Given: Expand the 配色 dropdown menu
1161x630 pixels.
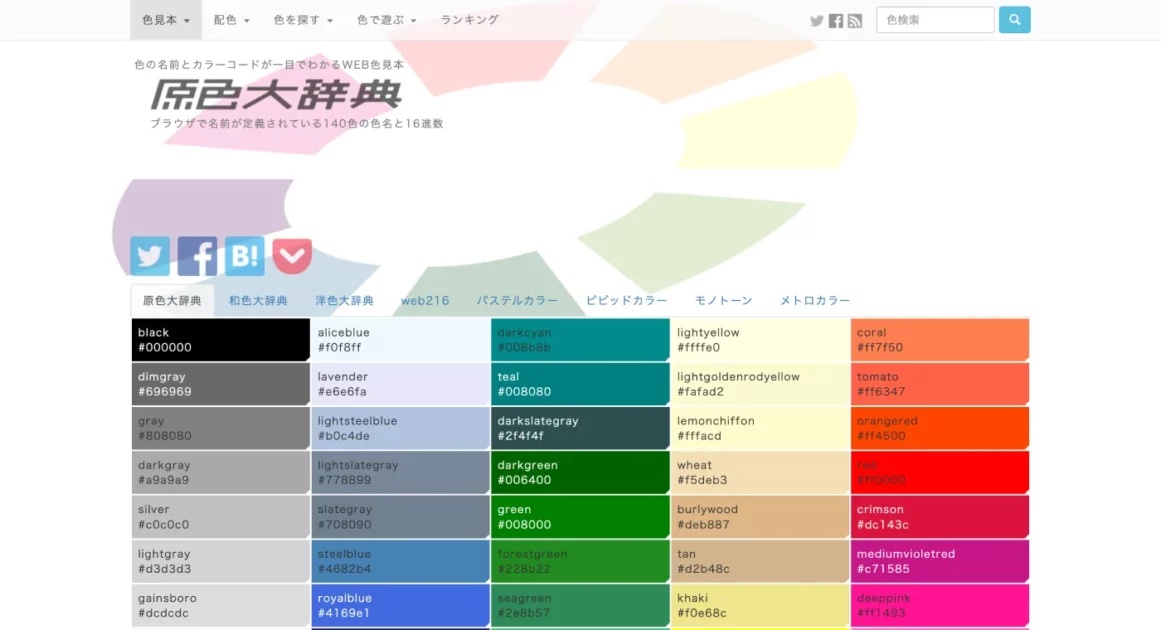Looking at the screenshot, I should click(x=232, y=20).
